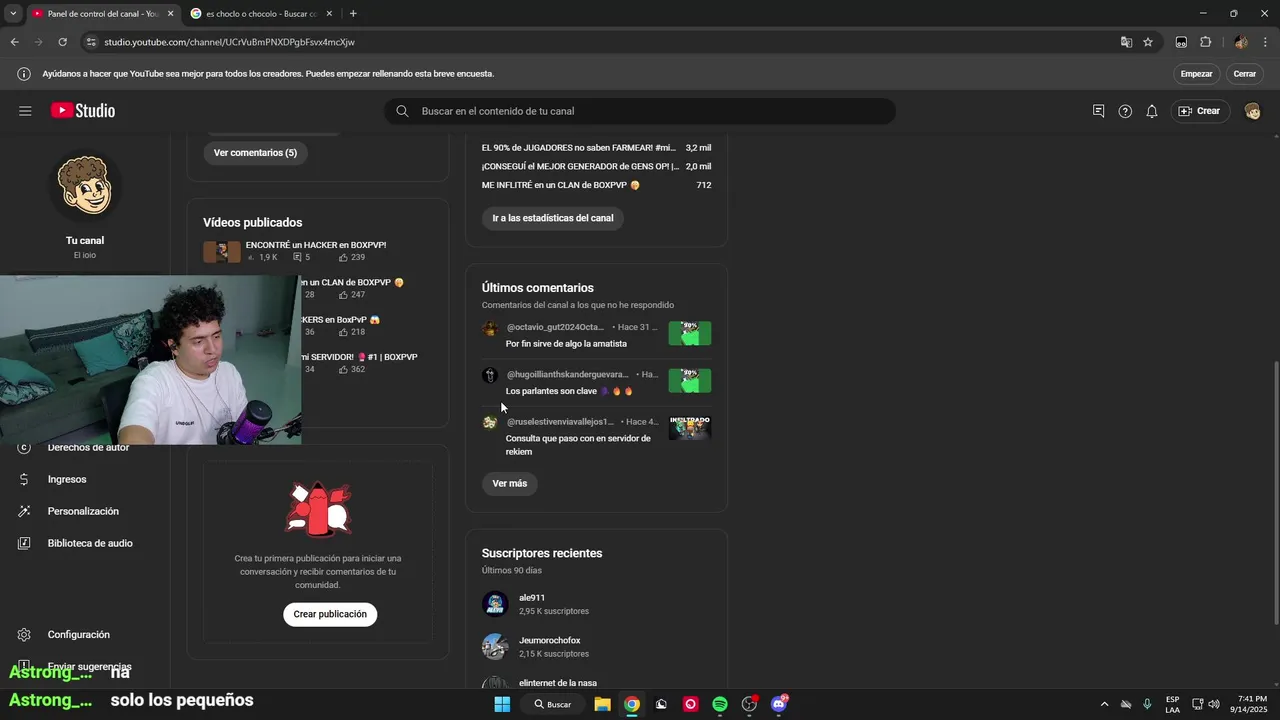
Task: Click Crear publicación button
Action: coord(330,614)
